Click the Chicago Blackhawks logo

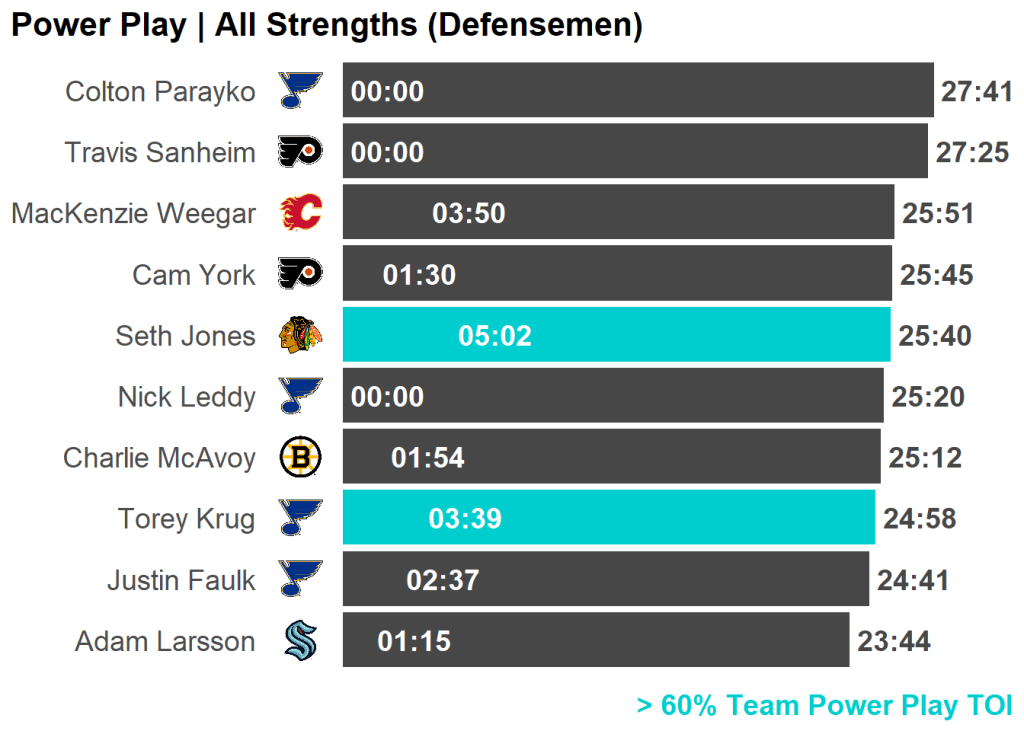(x=300, y=335)
